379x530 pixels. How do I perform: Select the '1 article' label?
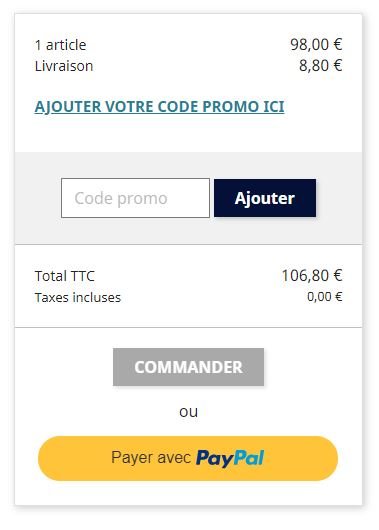(x=61, y=45)
